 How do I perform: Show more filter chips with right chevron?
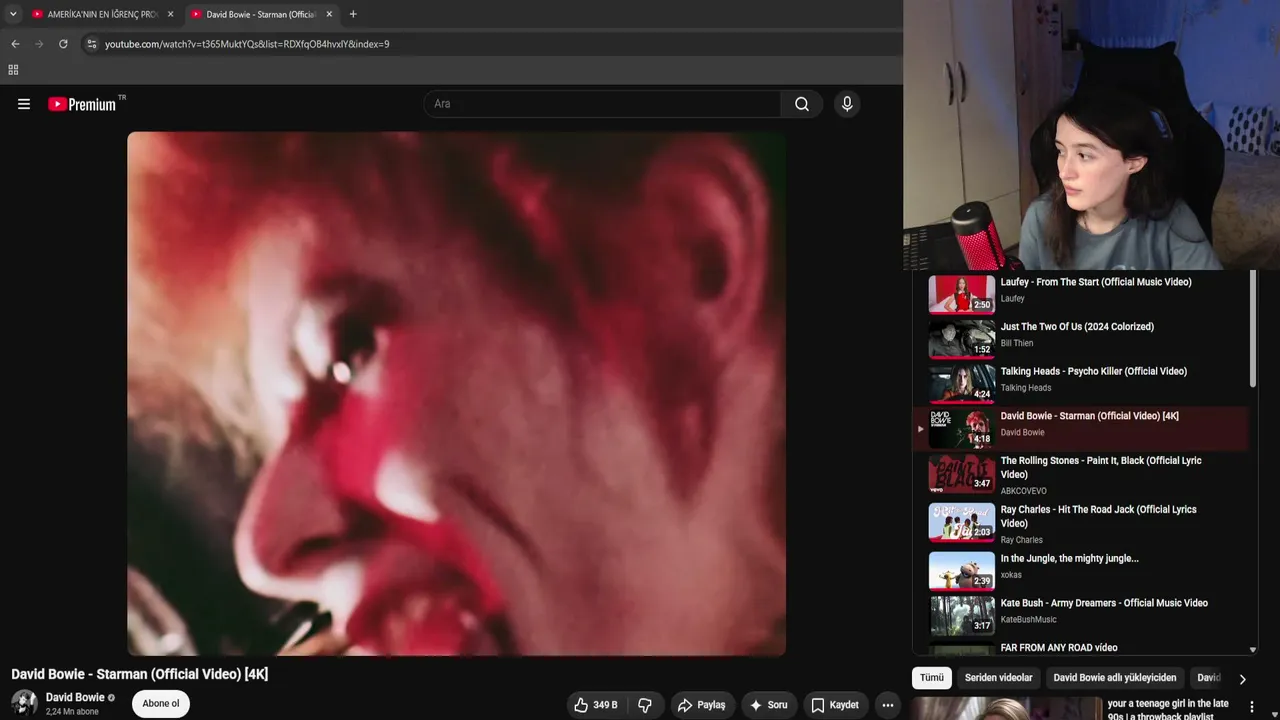click(x=1242, y=679)
